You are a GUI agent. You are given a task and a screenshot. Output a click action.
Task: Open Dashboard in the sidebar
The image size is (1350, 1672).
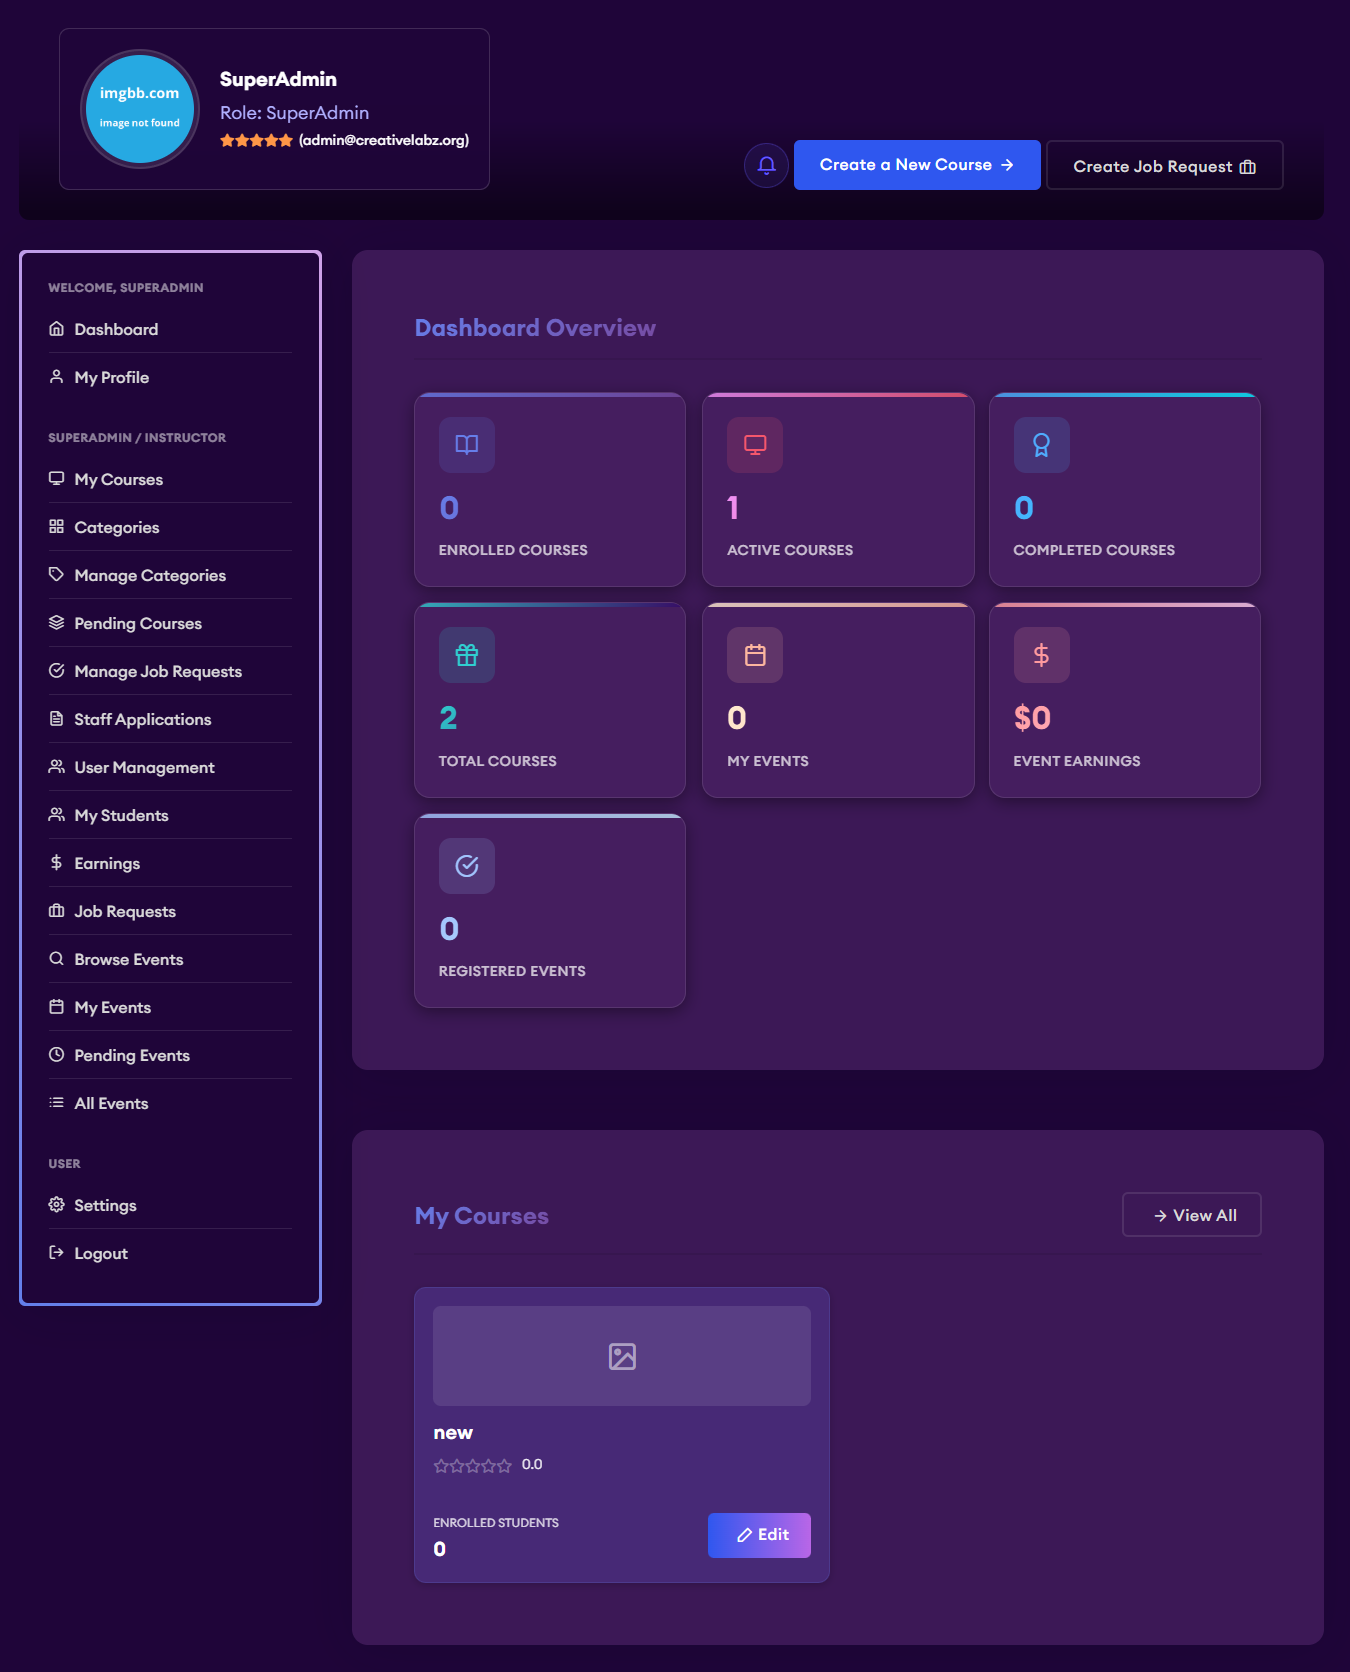point(170,329)
